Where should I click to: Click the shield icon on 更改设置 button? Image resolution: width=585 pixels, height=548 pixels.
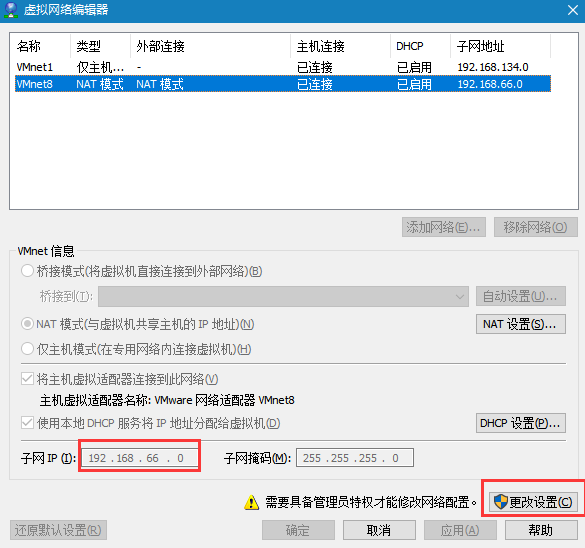[500, 502]
